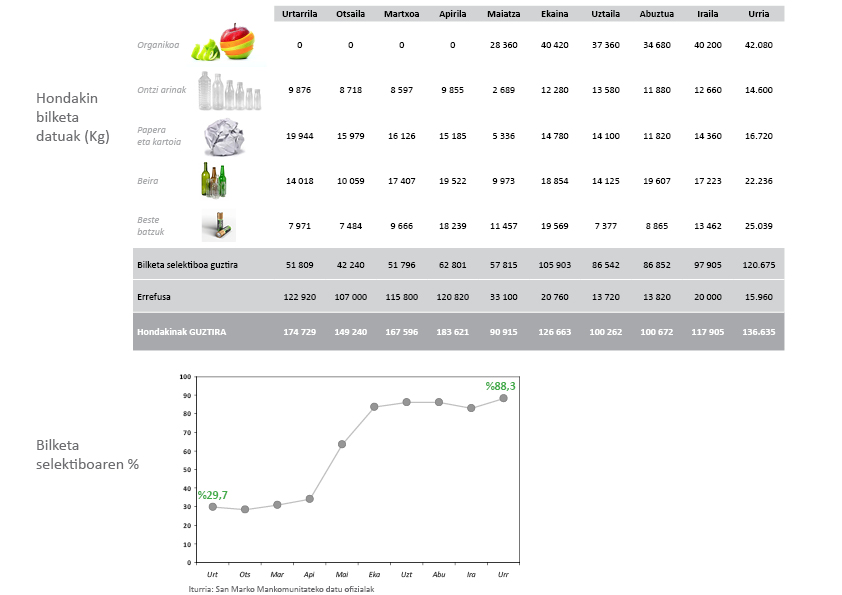Click the Iturria source text below chart
This screenshot has width=842, height=595.
pos(273,589)
